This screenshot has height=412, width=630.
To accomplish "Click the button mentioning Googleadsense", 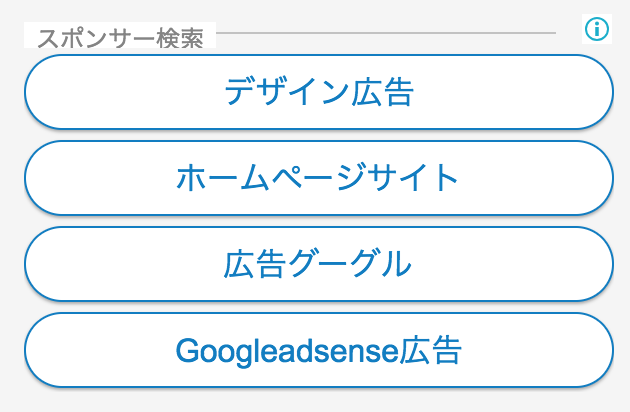I will point(319,350).
